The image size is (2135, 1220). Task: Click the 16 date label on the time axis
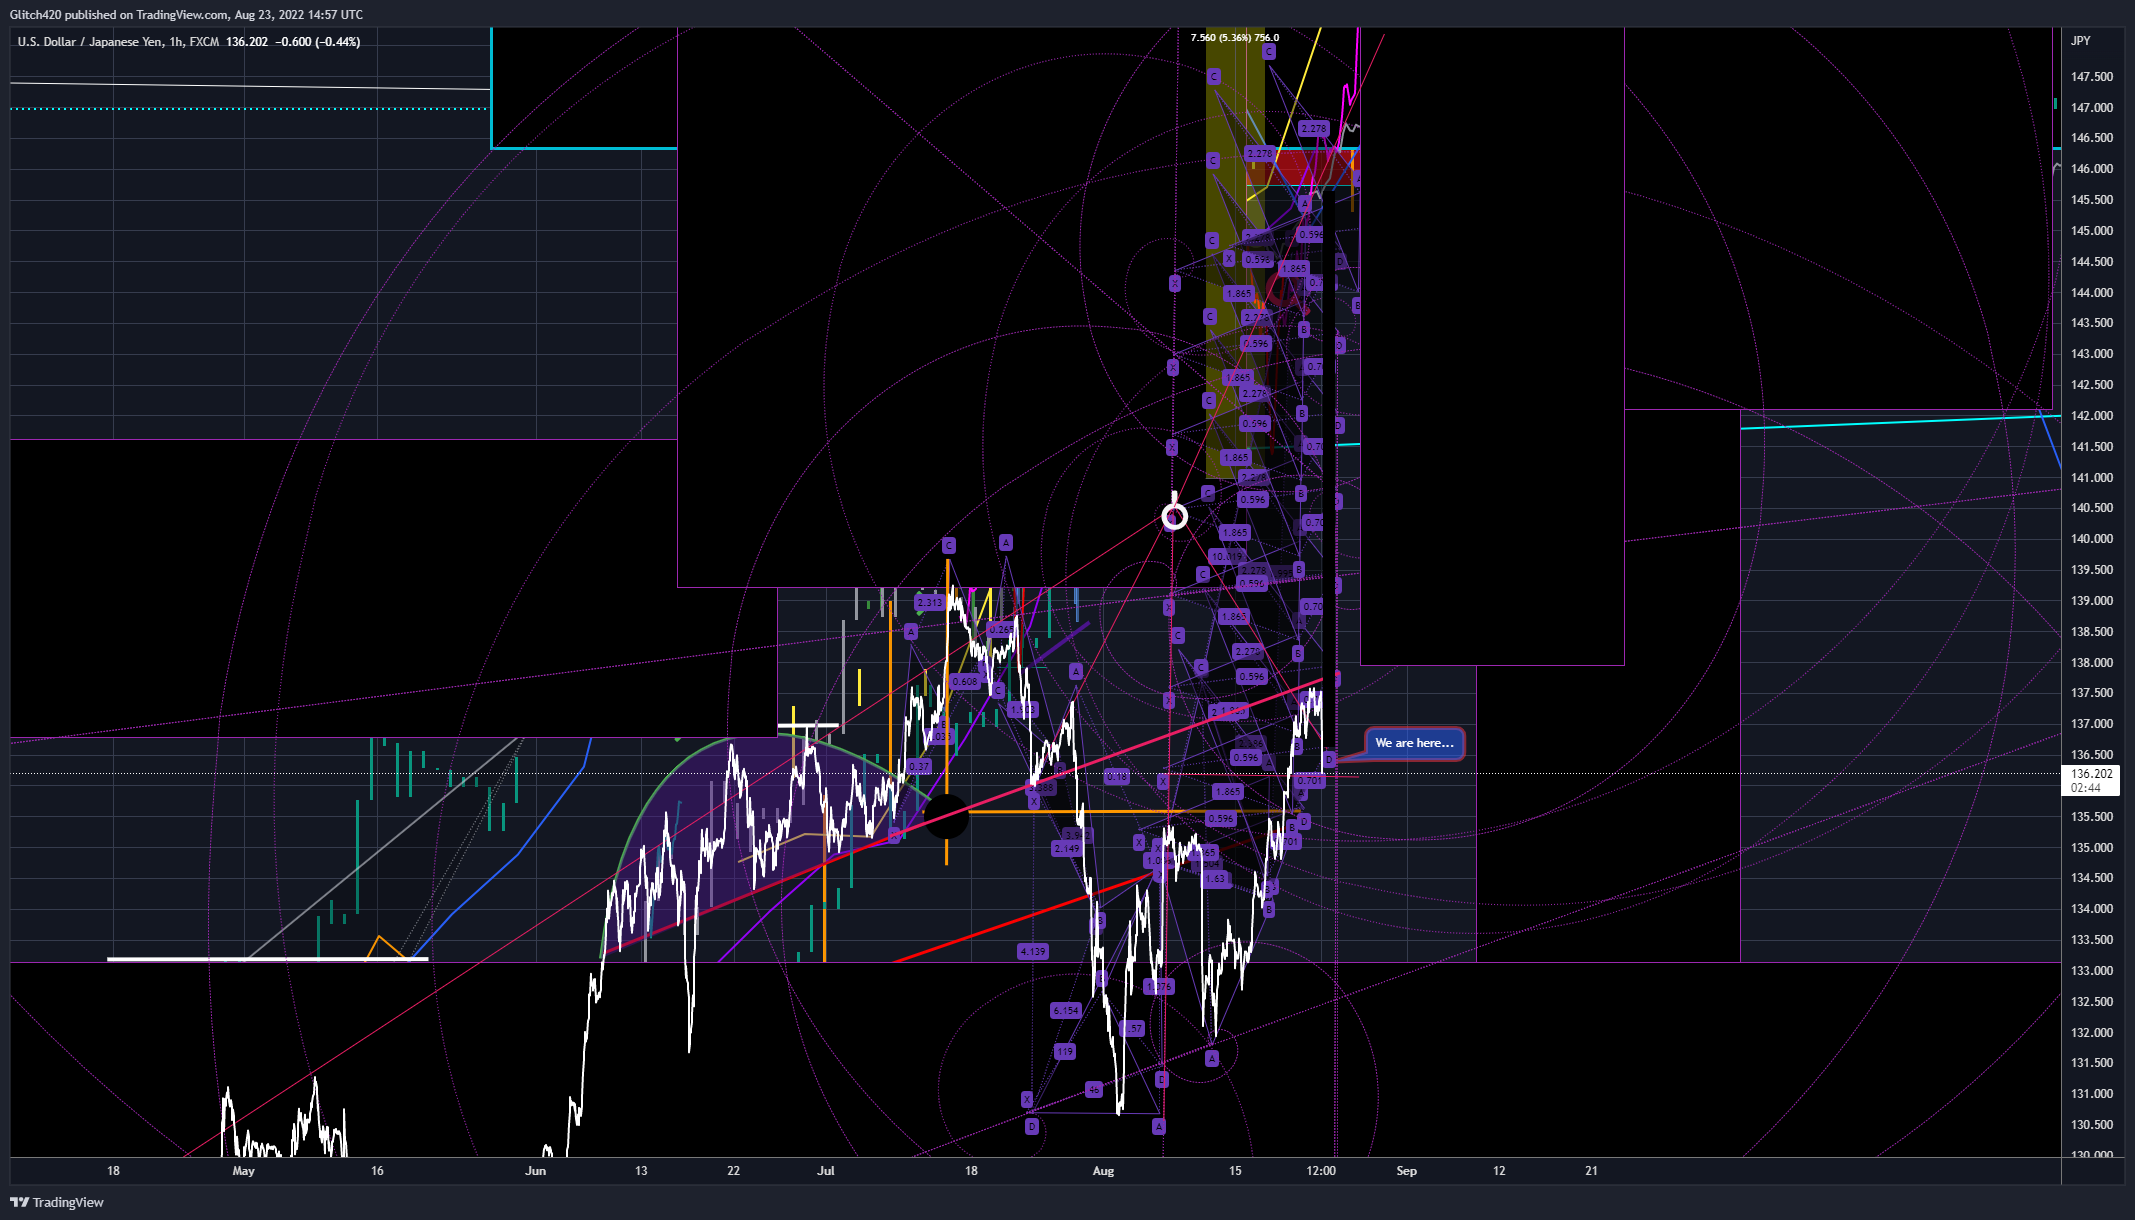[377, 1171]
